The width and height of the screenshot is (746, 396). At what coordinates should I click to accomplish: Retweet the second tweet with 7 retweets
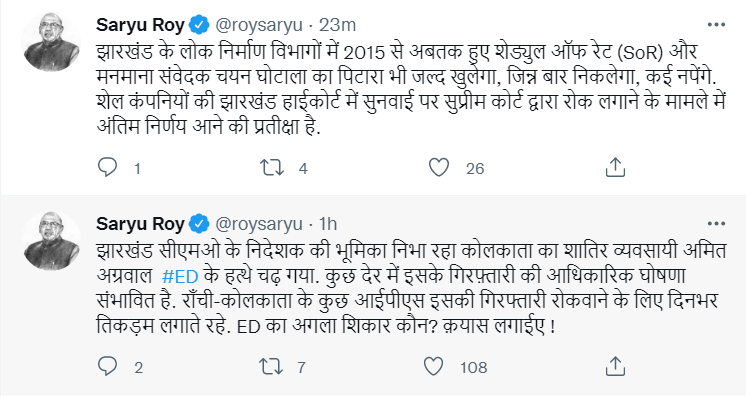tap(271, 366)
